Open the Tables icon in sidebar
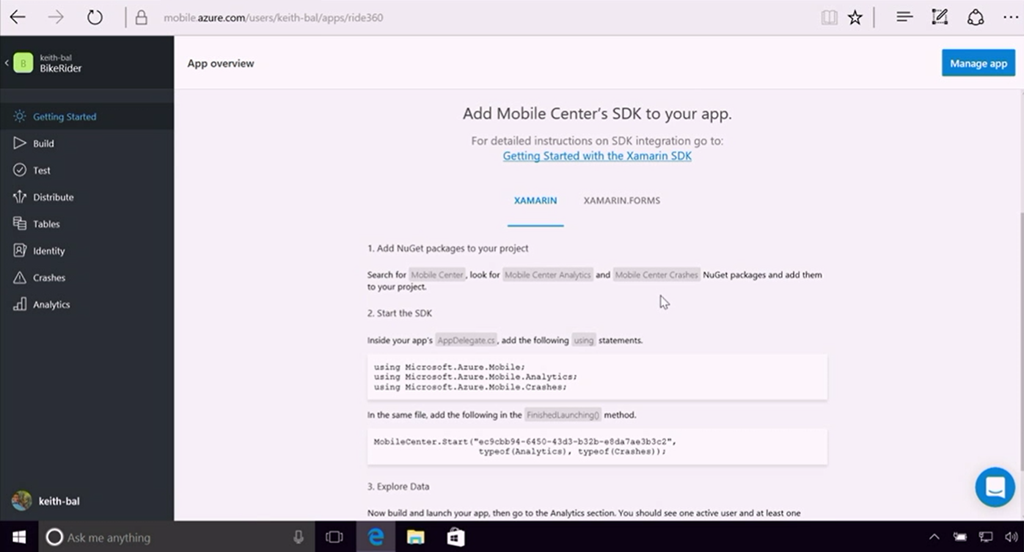This screenshot has height=552, width=1024. pyautogui.click(x=19, y=224)
